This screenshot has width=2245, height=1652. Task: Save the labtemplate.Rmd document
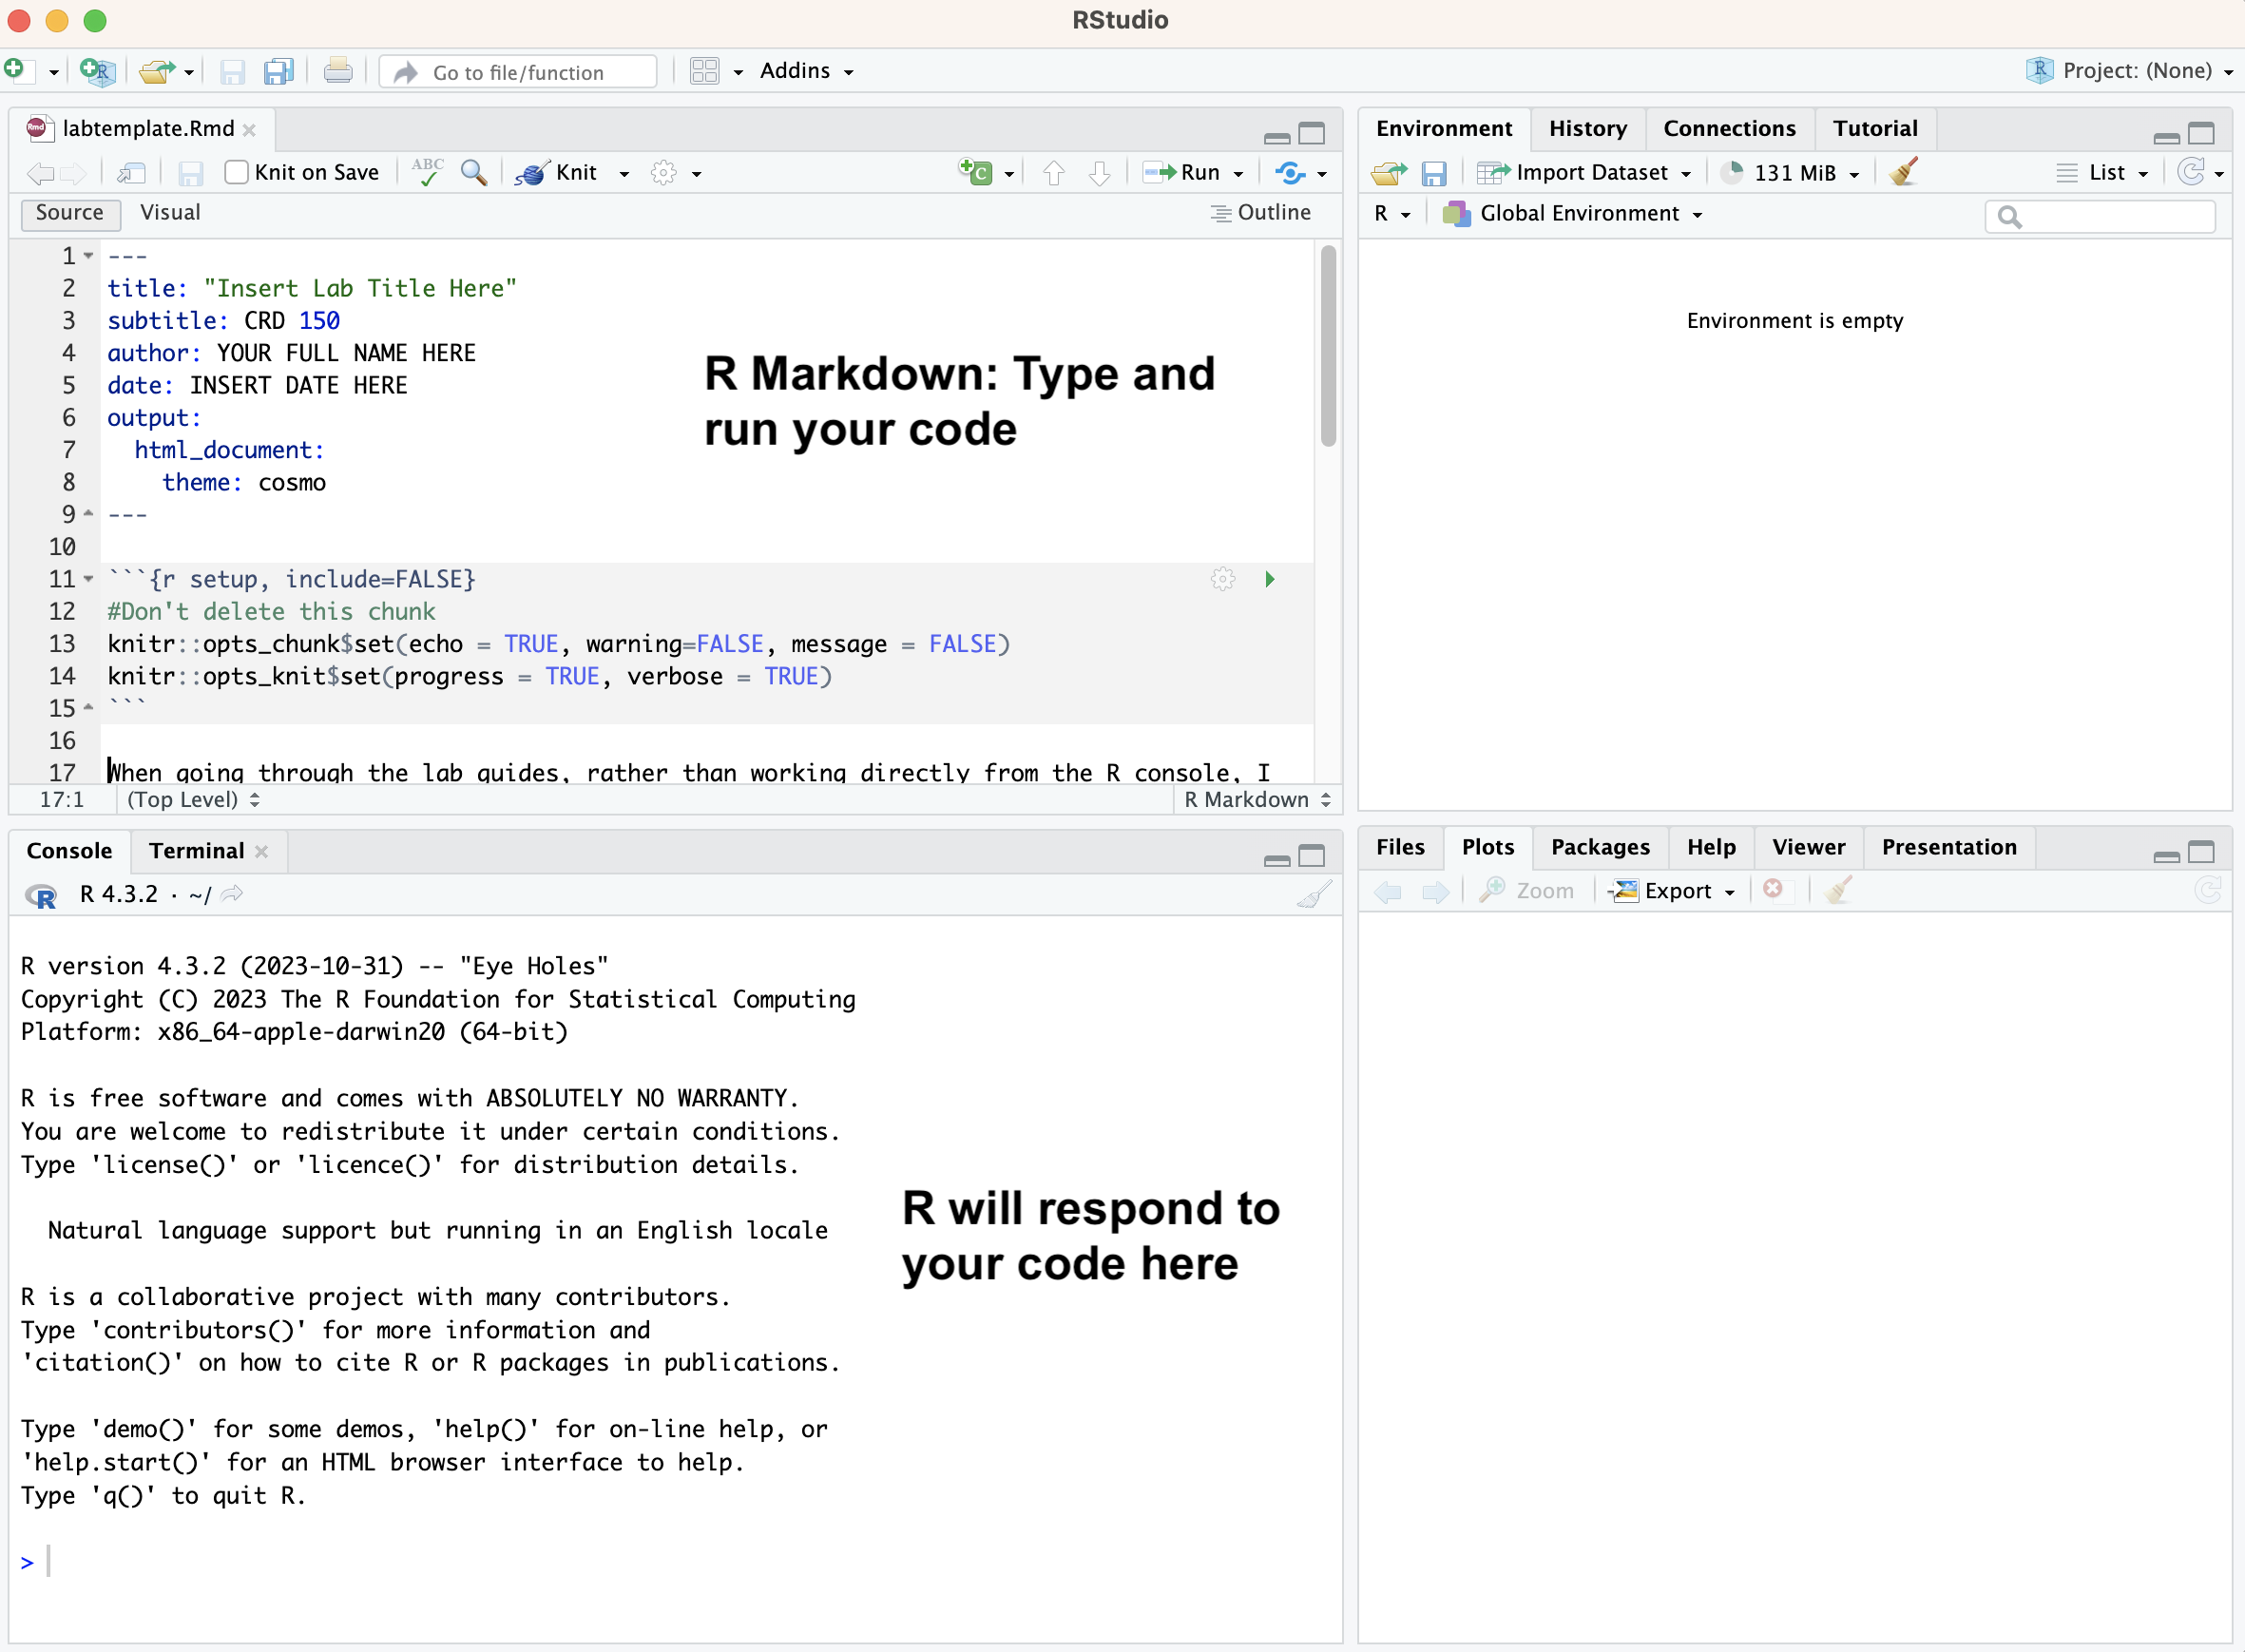190,173
